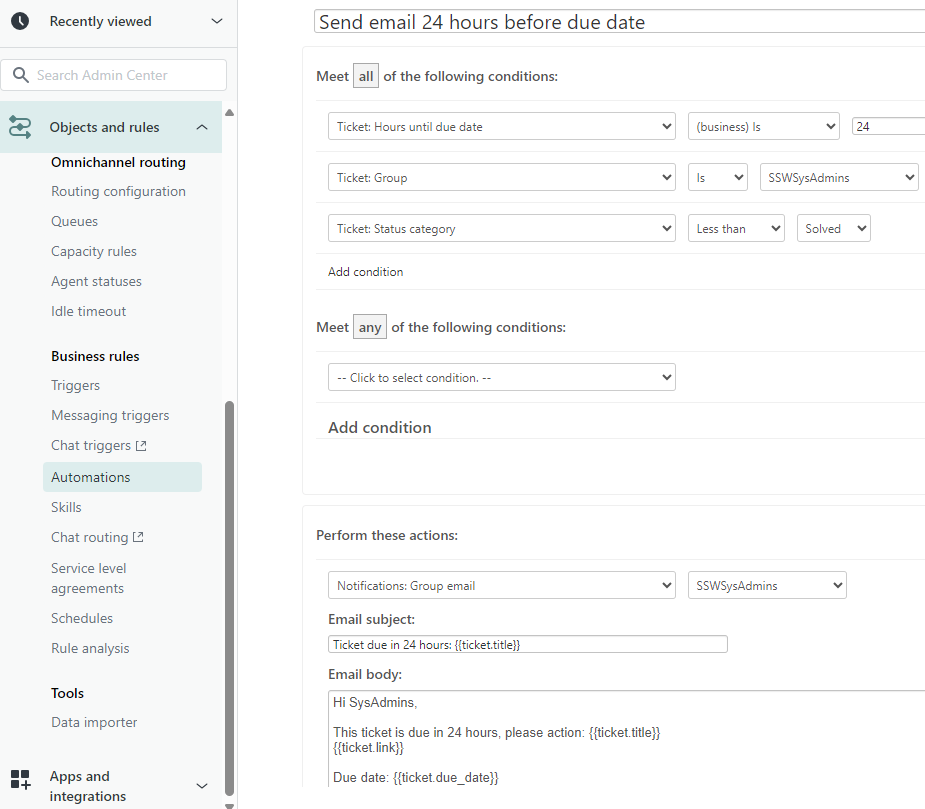Click external link icon beside Chat routing
Image resolution: width=925 pixels, height=809 pixels.
tap(139, 538)
